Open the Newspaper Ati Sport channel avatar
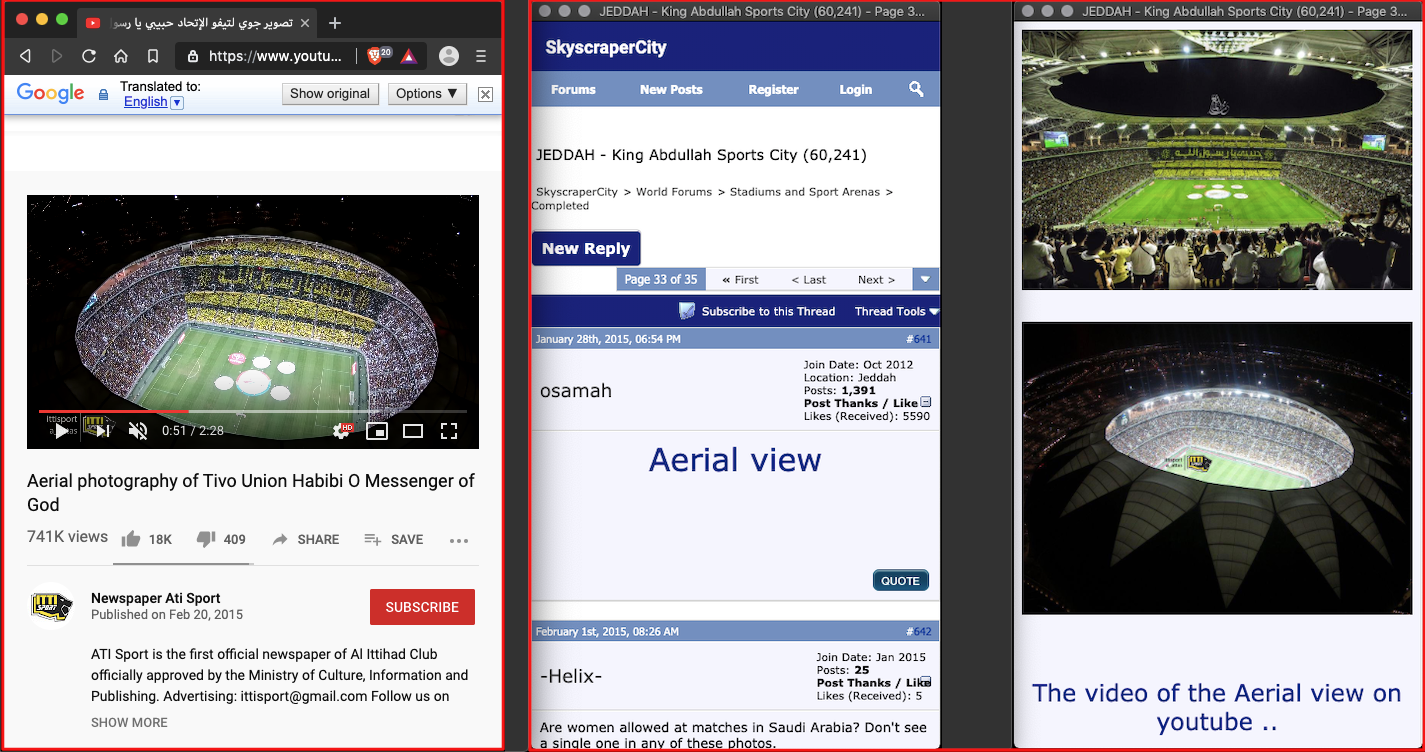1425x752 pixels. pyautogui.click(x=51, y=606)
